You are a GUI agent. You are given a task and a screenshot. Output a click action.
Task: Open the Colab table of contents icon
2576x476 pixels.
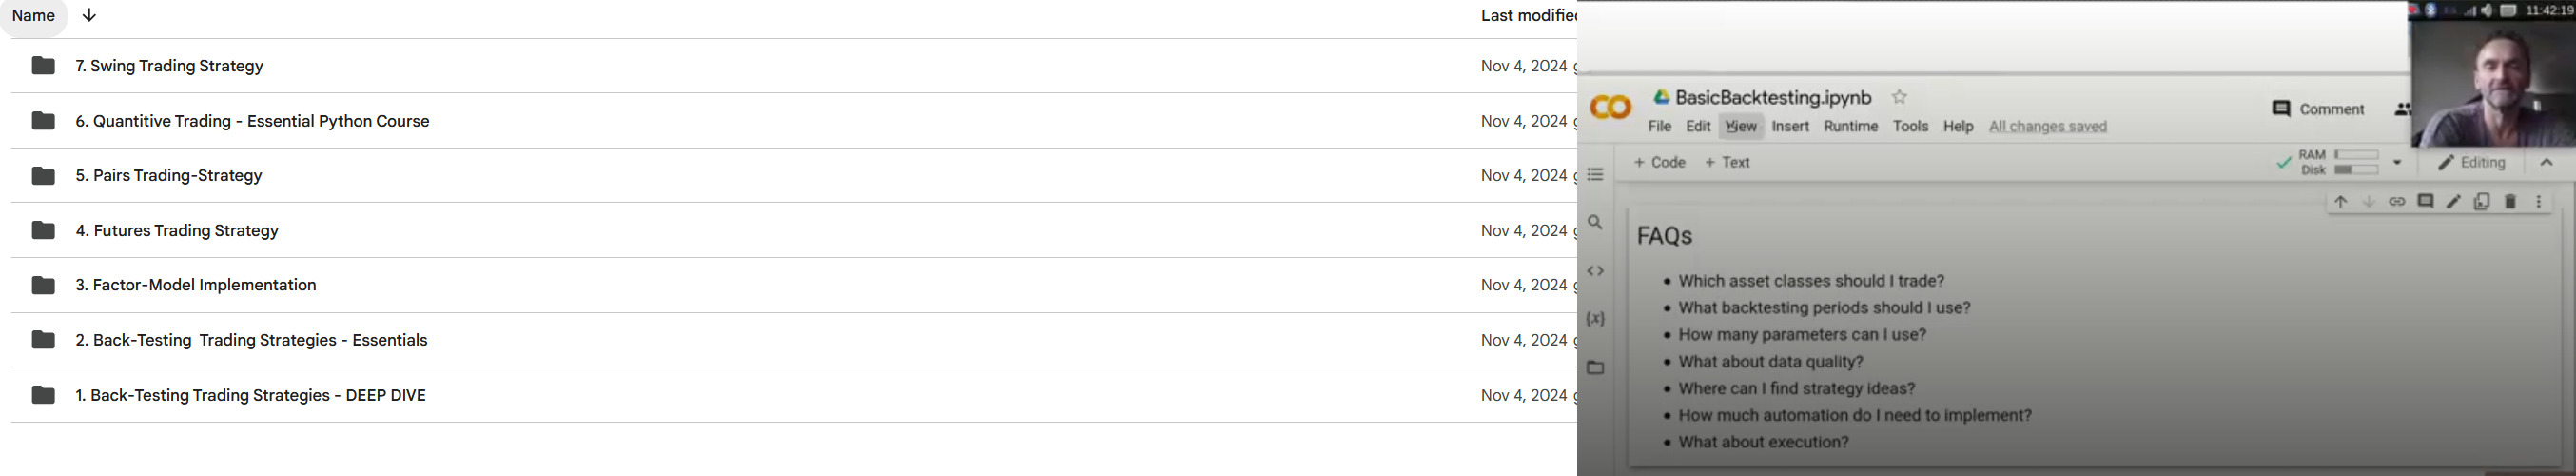click(1595, 175)
